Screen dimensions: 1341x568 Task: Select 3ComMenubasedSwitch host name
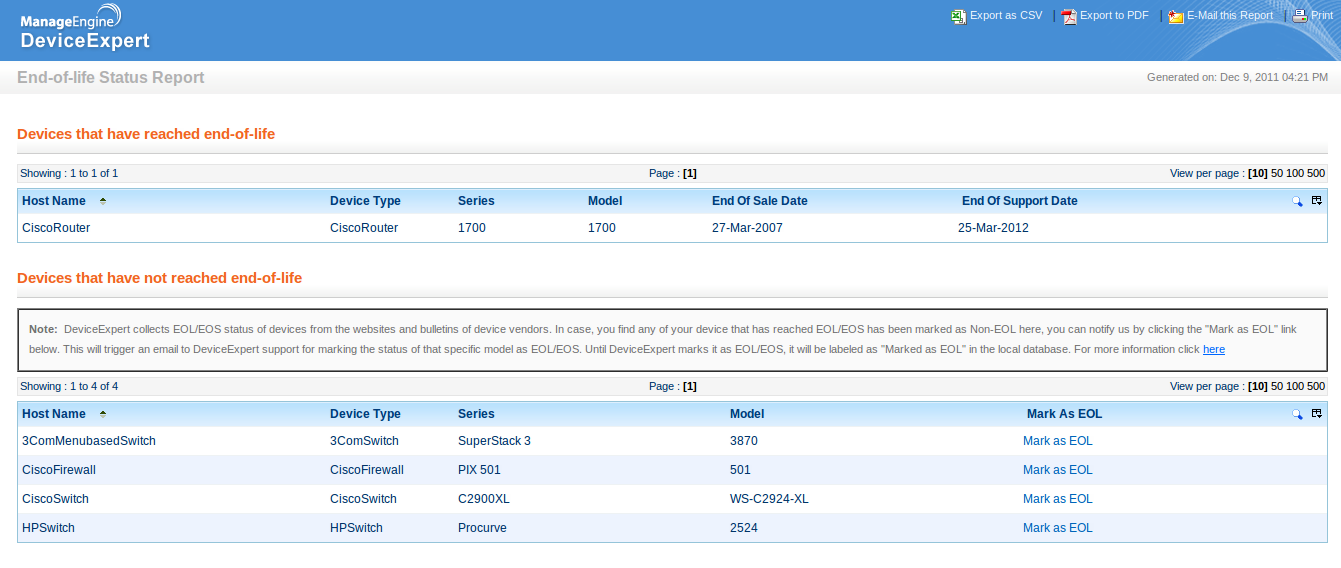pyautogui.click(x=89, y=441)
